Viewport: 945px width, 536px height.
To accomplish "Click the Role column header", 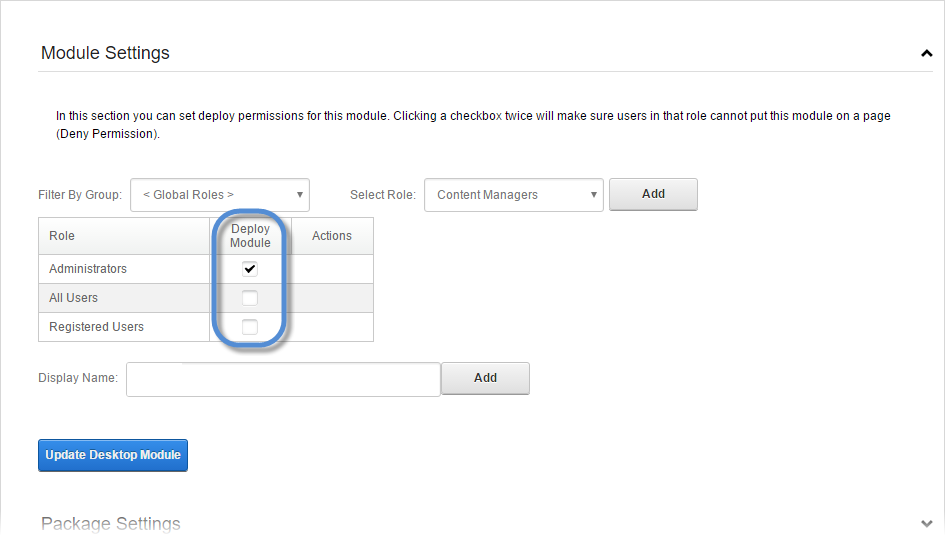I will click(62, 236).
